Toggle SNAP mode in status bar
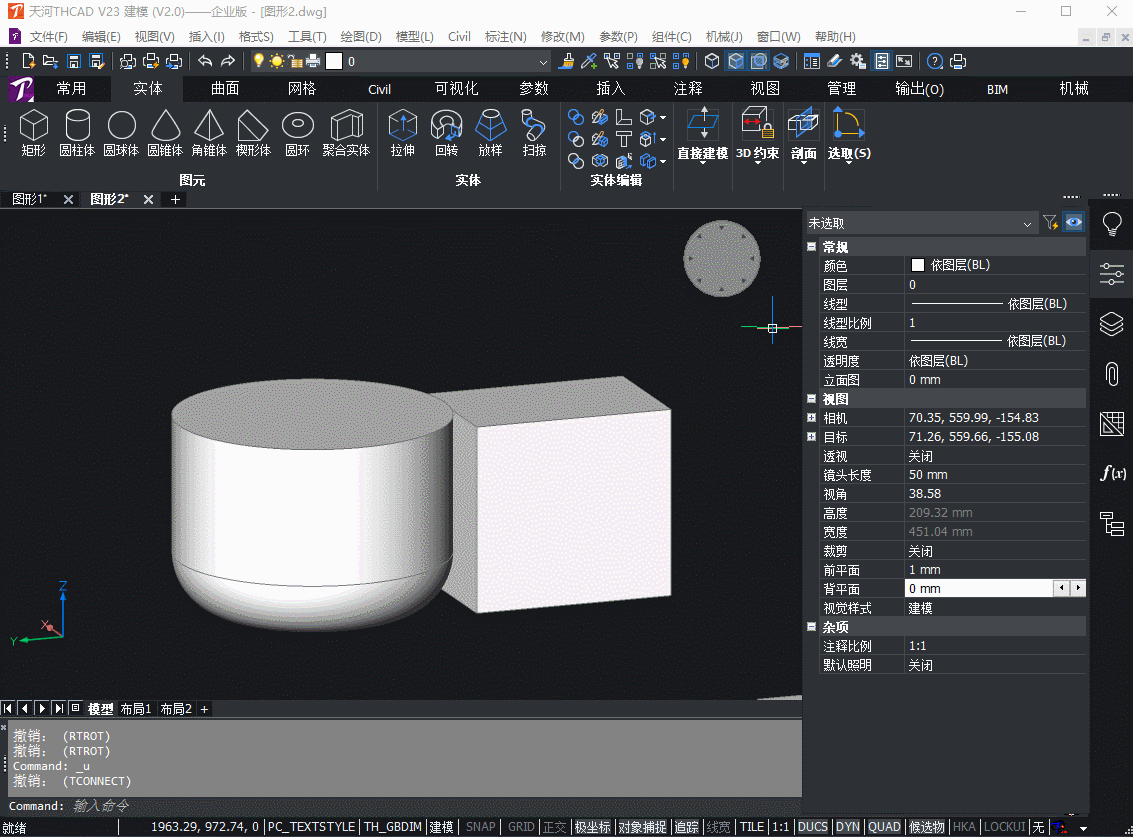This screenshot has width=1133, height=837. click(481, 827)
